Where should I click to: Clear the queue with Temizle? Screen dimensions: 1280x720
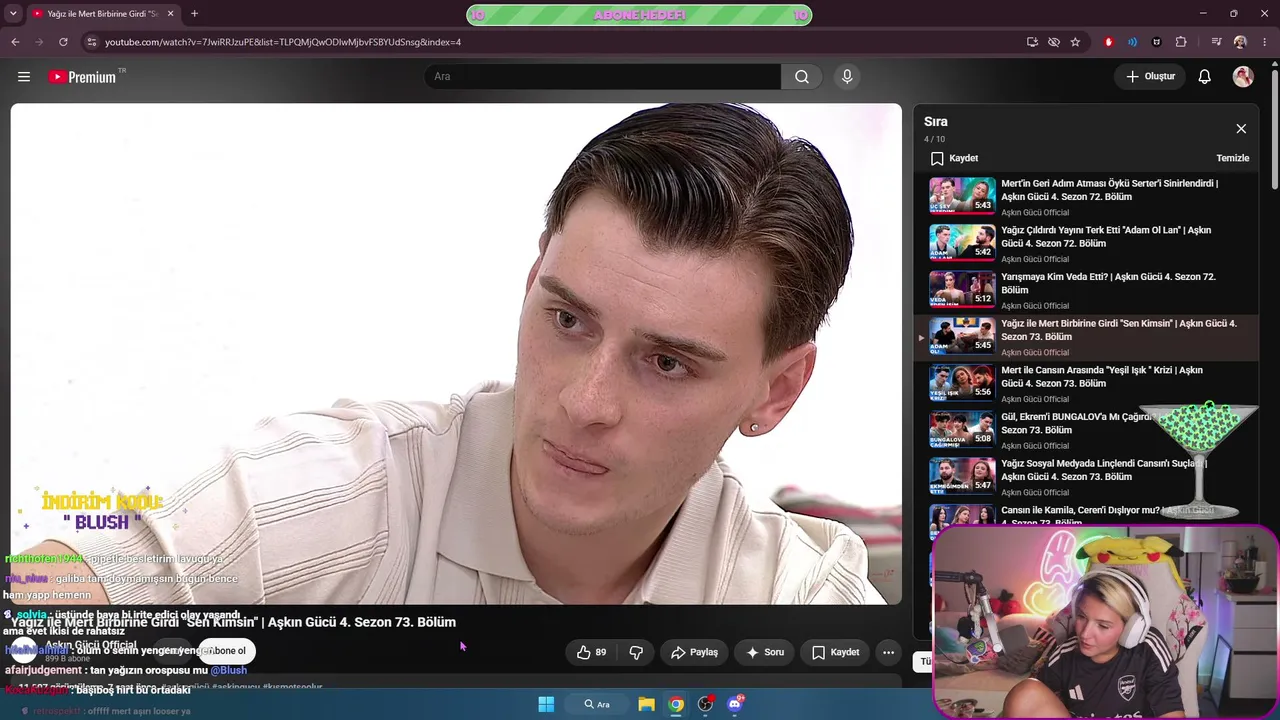(1232, 158)
